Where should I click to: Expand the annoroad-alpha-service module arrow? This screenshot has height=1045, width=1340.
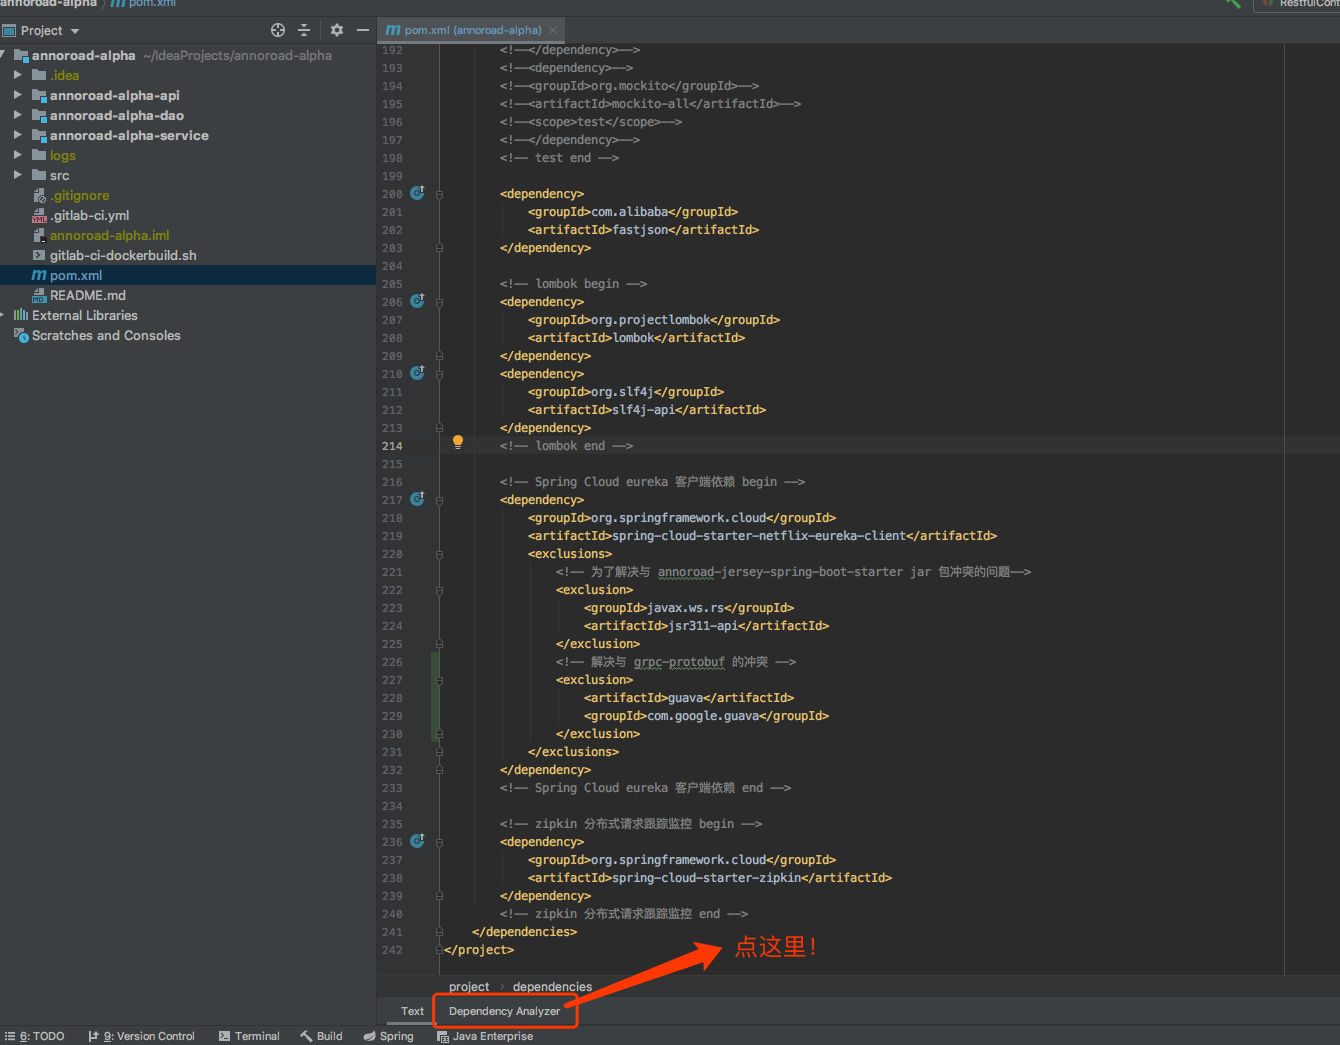point(17,135)
